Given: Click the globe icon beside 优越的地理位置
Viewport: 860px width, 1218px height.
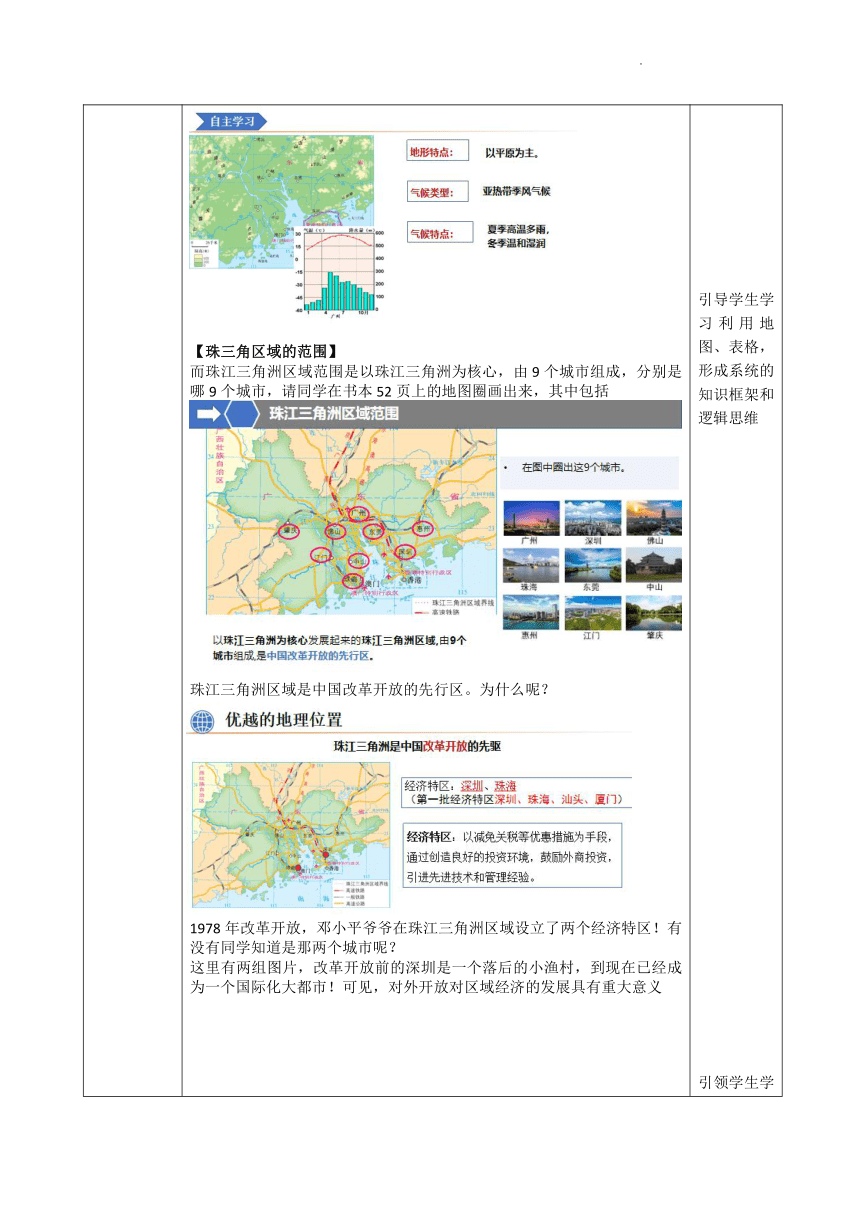Looking at the screenshot, I should [x=202, y=721].
